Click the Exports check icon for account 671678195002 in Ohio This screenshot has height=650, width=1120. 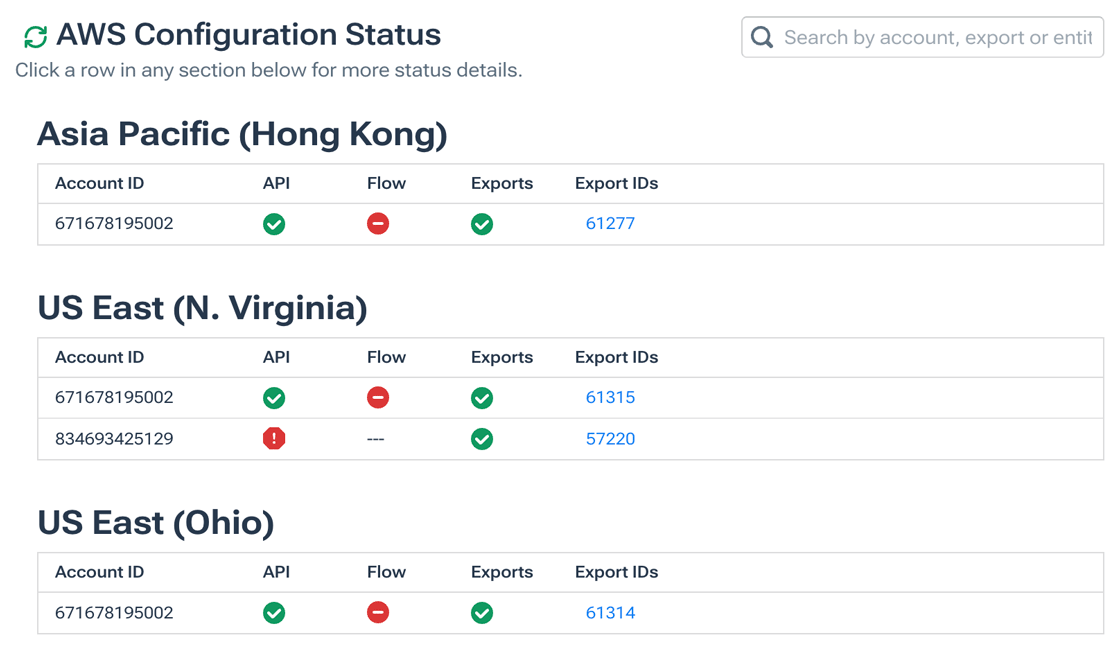pos(482,613)
